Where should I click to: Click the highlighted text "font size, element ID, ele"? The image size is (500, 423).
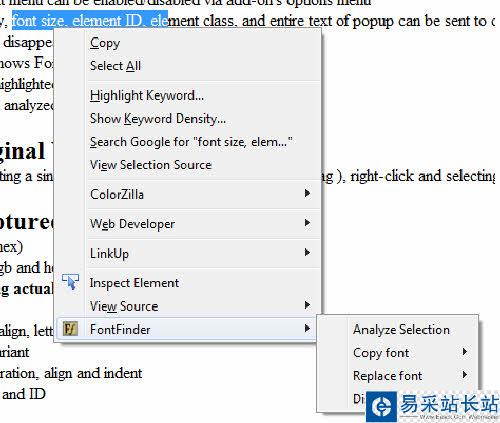[x=90, y=20]
